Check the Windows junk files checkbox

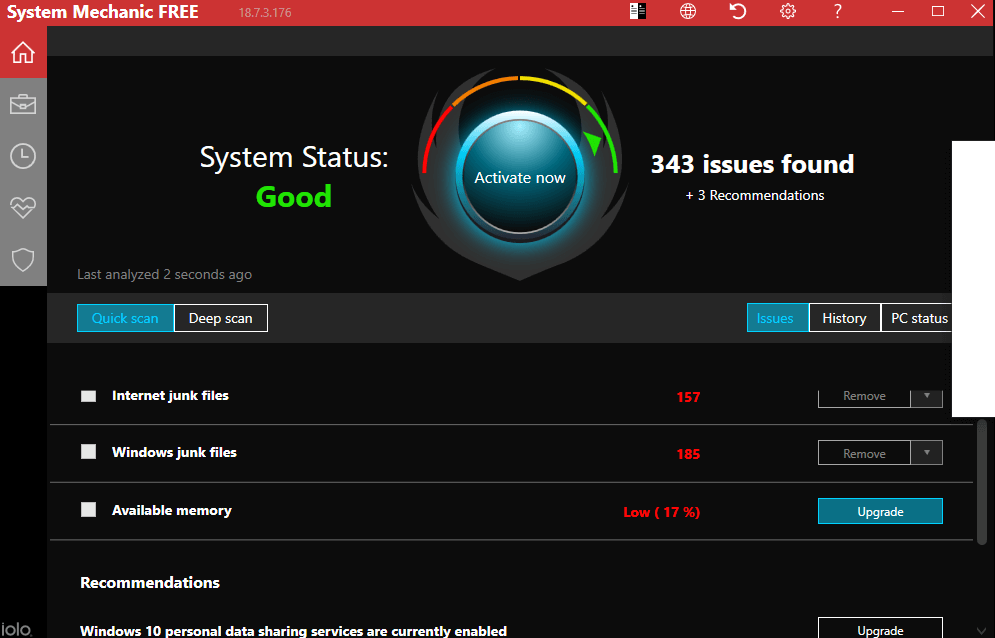pyautogui.click(x=89, y=452)
